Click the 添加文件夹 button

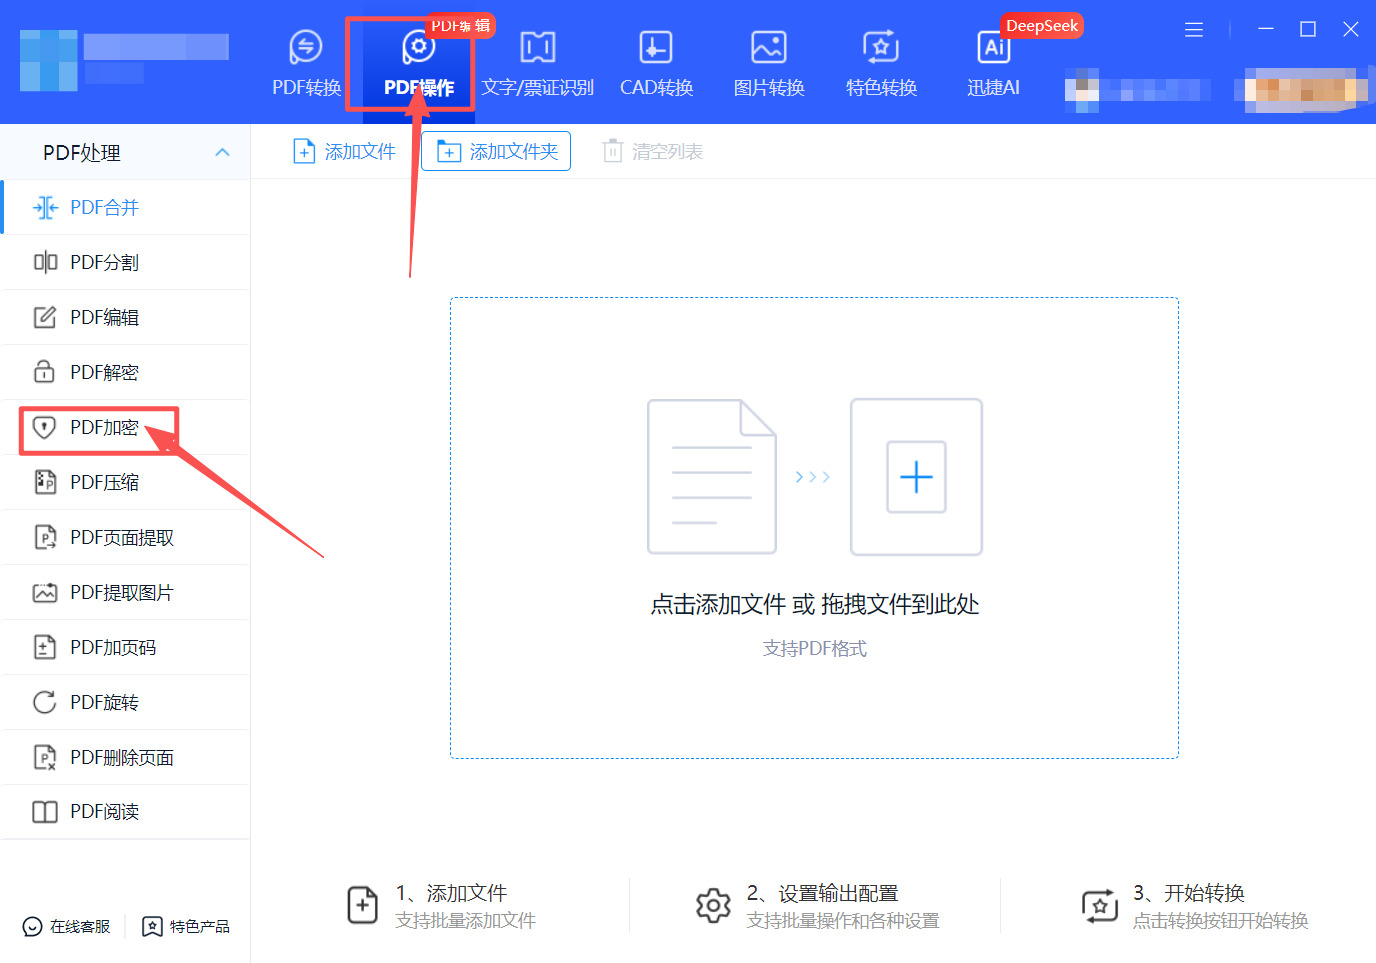pos(496,151)
